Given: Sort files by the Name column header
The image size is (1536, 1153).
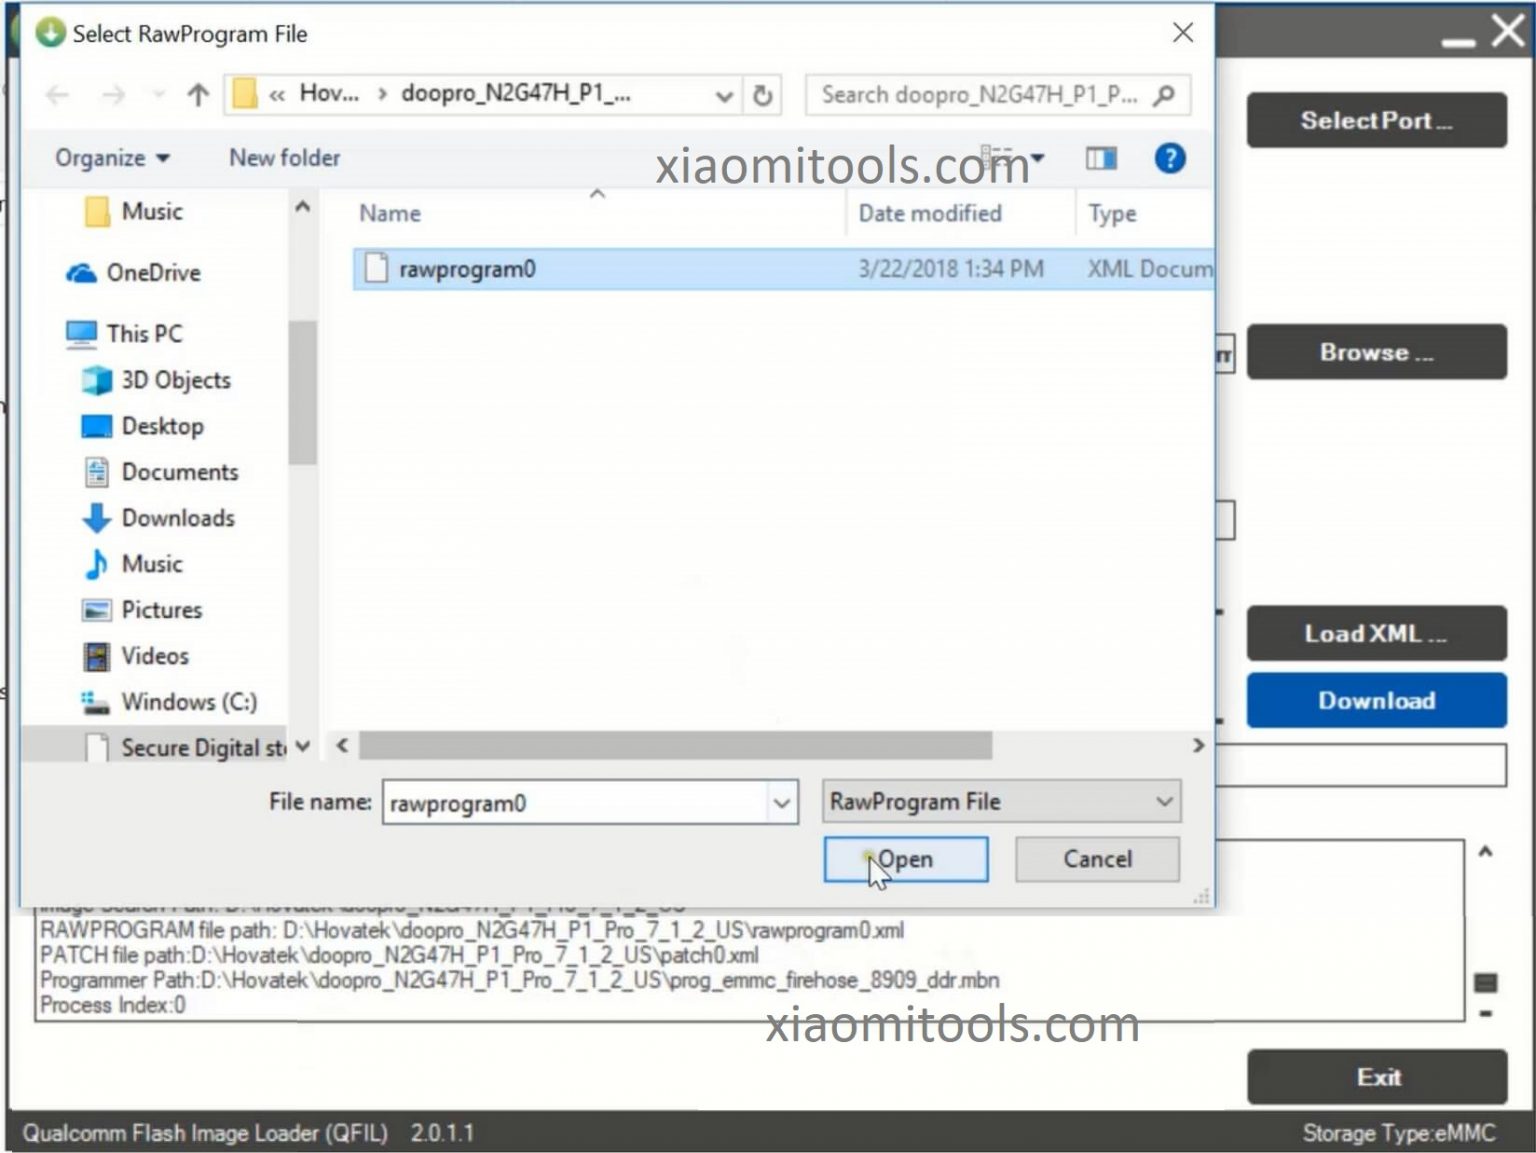Looking at the screenshot, I should coord(389,213).
